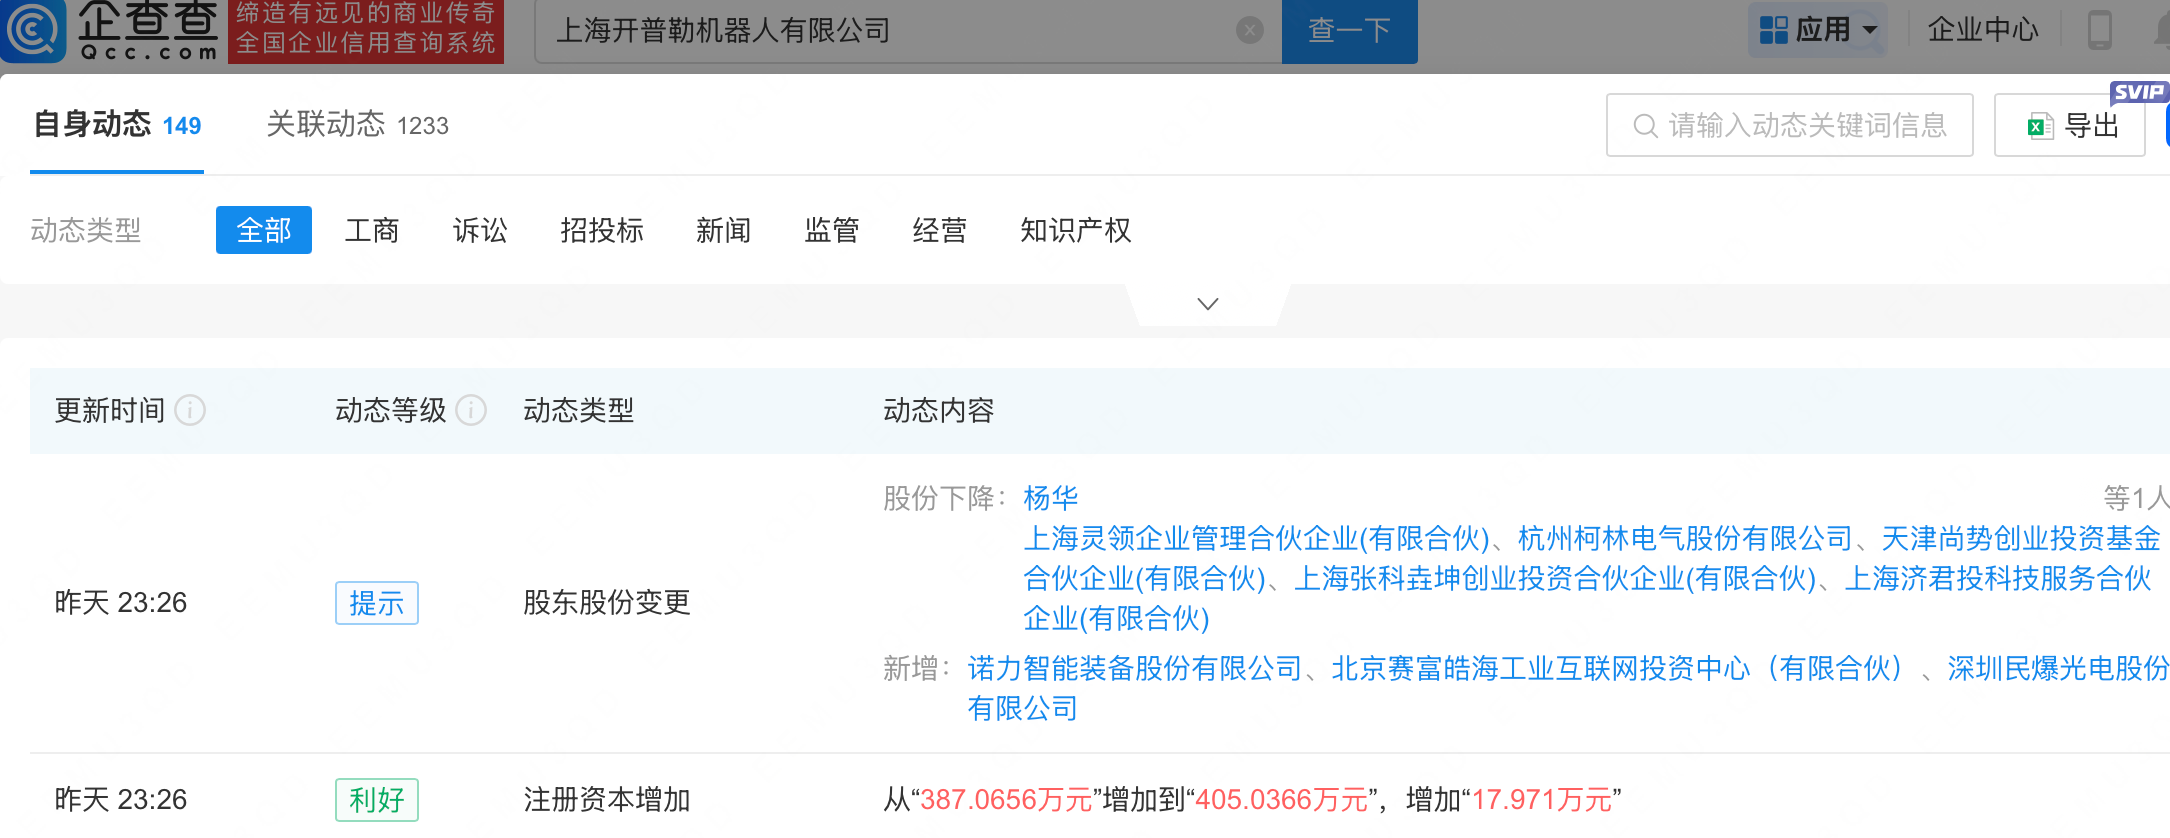Open the 应用 dropdown menu

click(1817, 30)
